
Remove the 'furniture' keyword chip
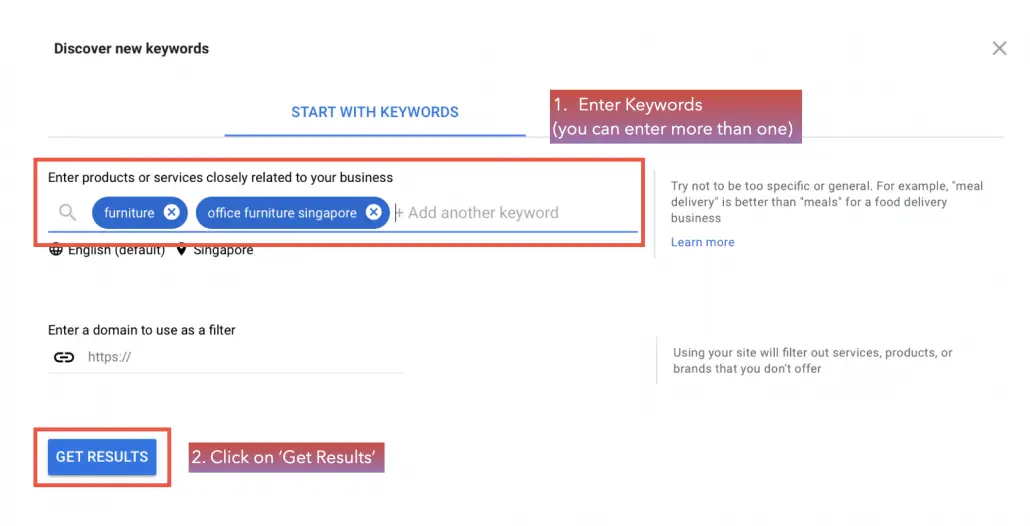[x=171, y=212]
